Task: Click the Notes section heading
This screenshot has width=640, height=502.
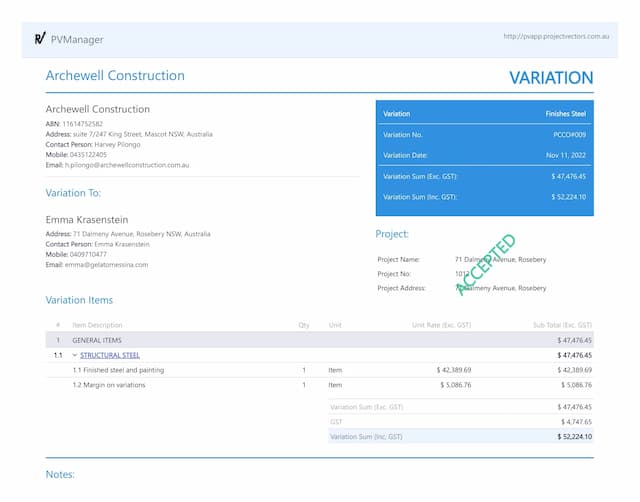Action: 60,474
